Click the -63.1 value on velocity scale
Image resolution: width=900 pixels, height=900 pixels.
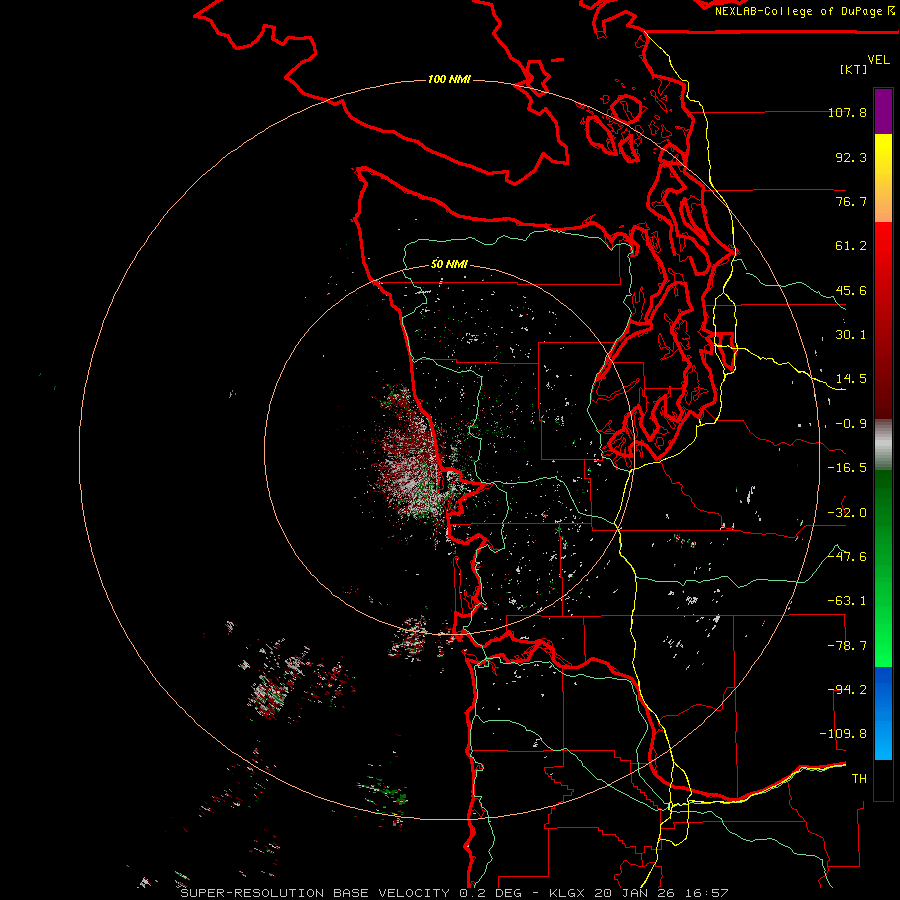(x=847, y=601)
